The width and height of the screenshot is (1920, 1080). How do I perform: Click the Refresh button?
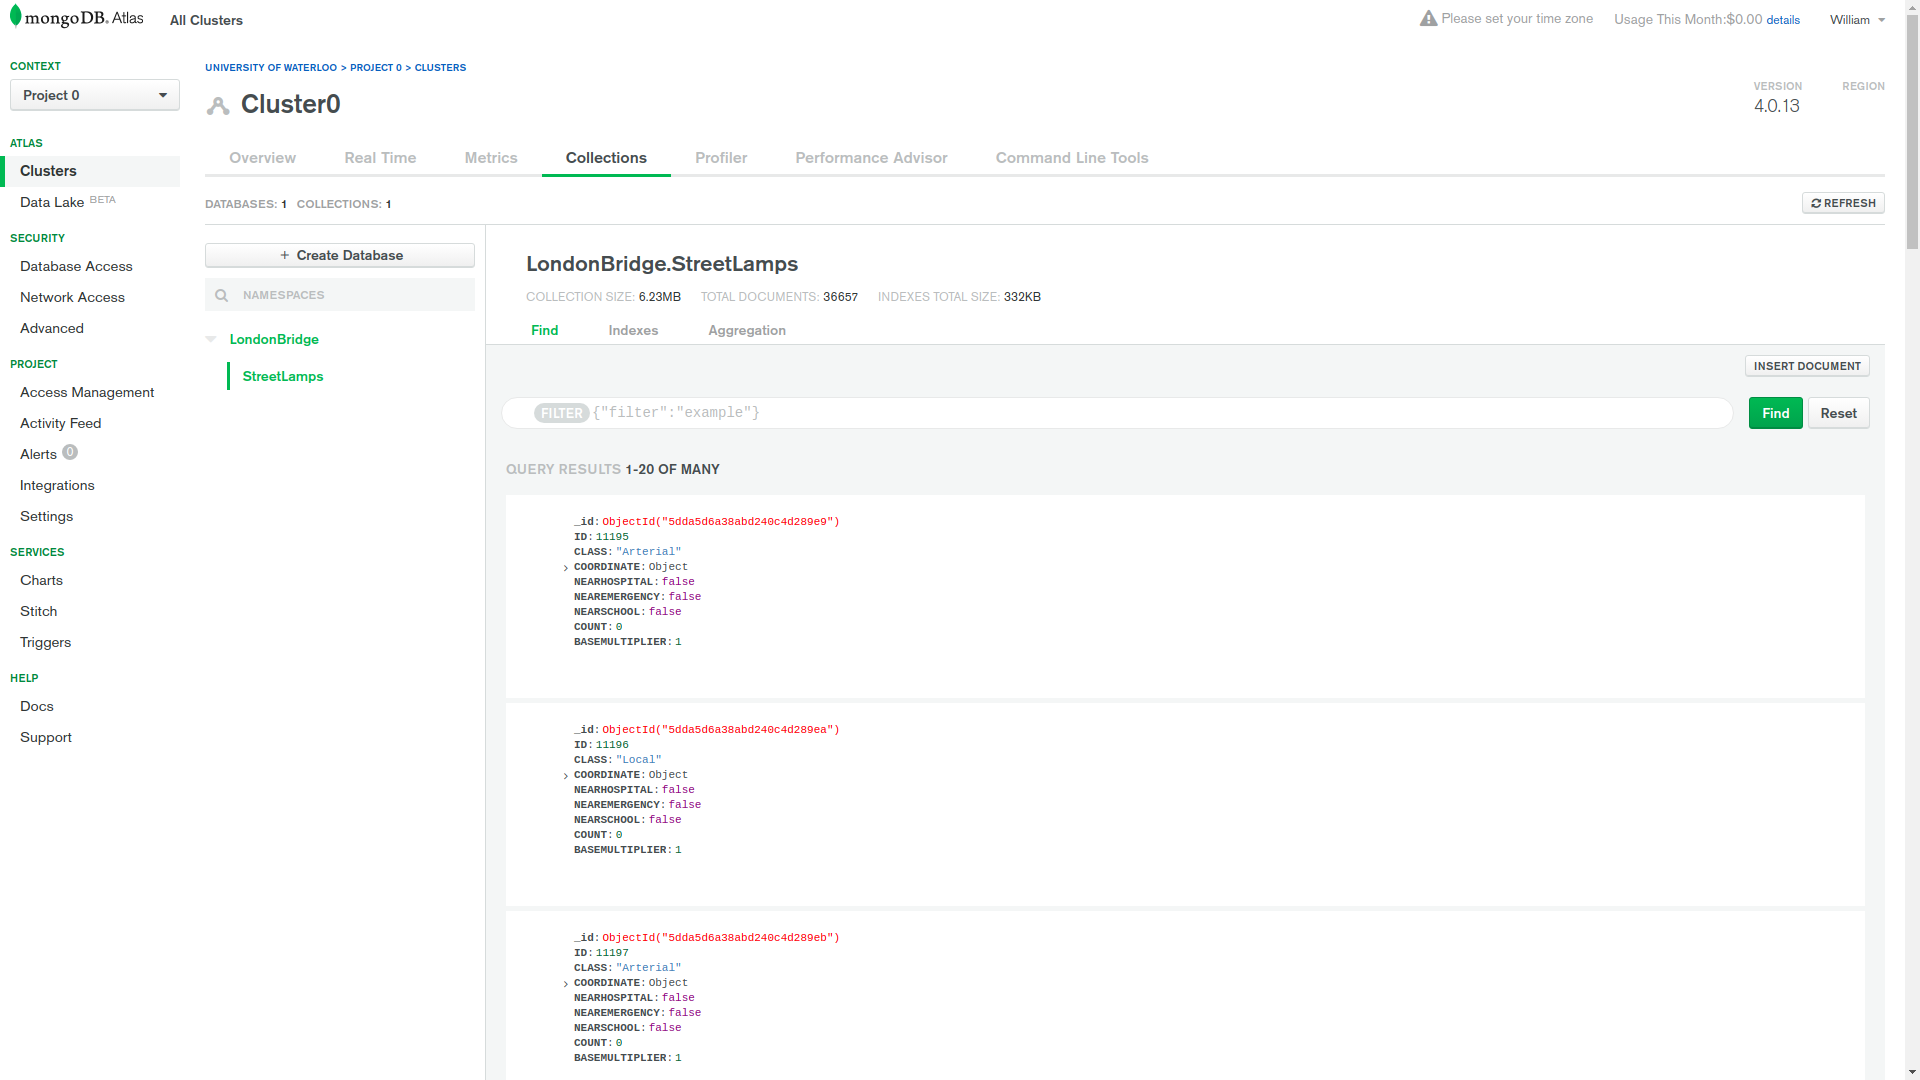pos(1842,203)
